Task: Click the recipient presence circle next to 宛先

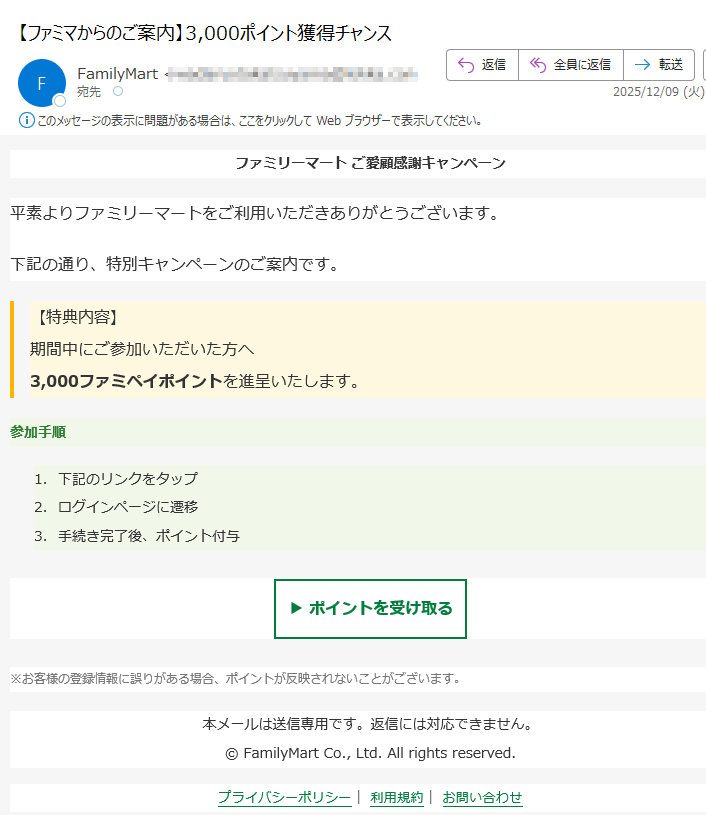Action: tap(118, 91)
